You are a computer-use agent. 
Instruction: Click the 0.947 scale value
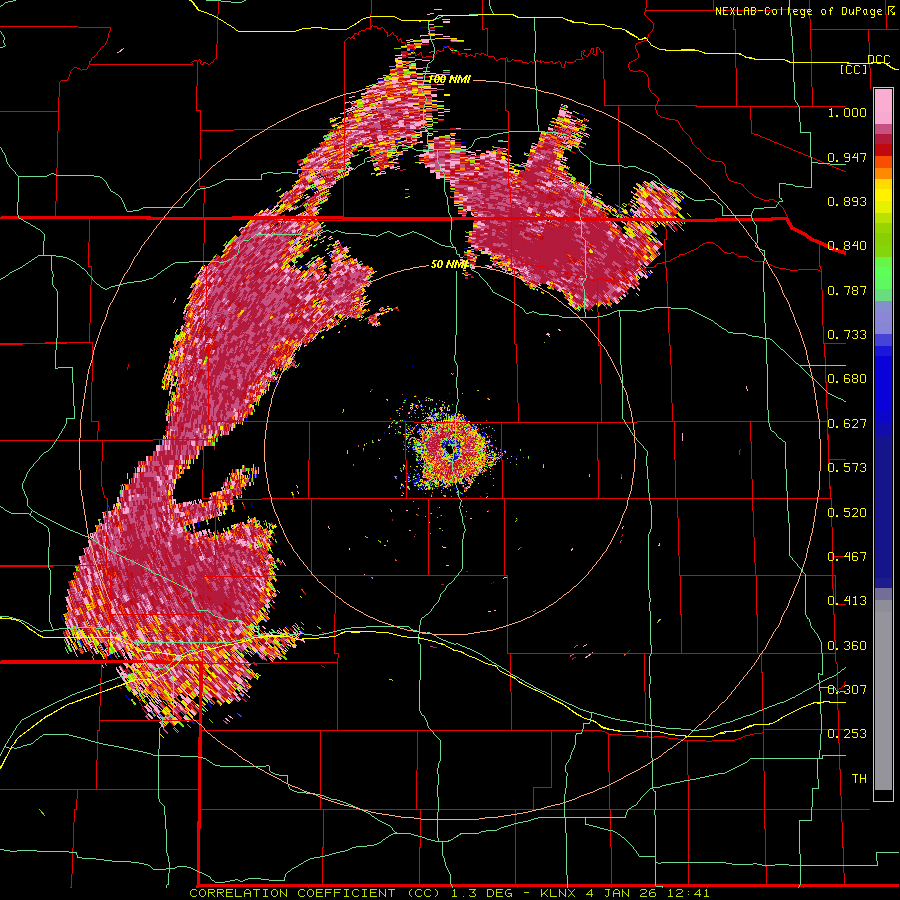pyautogui.click(x=847, y=157)
